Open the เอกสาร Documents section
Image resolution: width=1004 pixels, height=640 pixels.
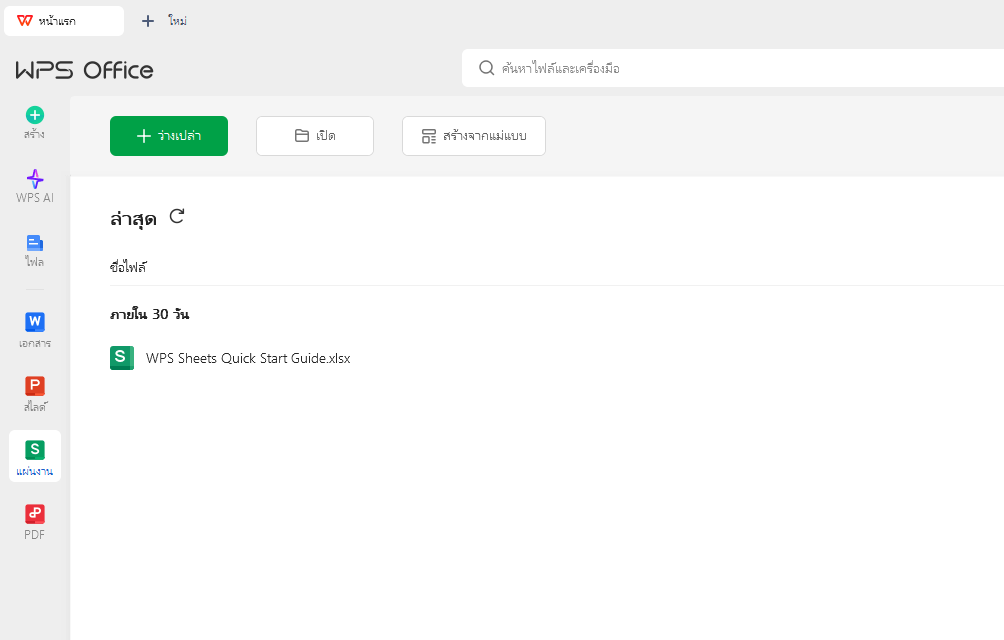[34, 323]
